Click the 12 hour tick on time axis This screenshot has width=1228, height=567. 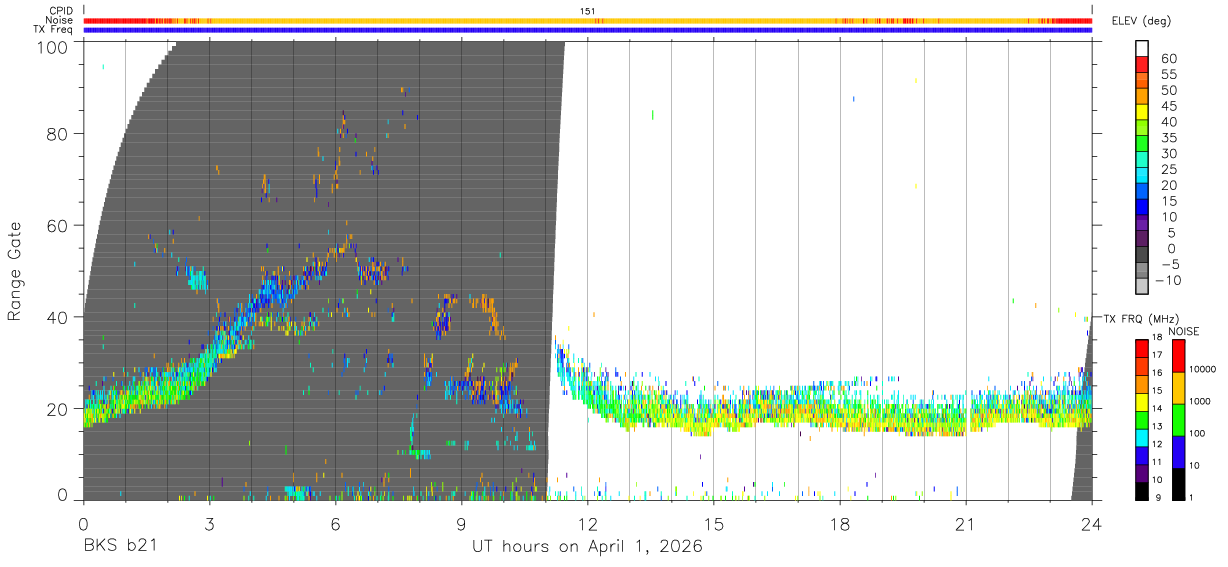coord(588,523)
